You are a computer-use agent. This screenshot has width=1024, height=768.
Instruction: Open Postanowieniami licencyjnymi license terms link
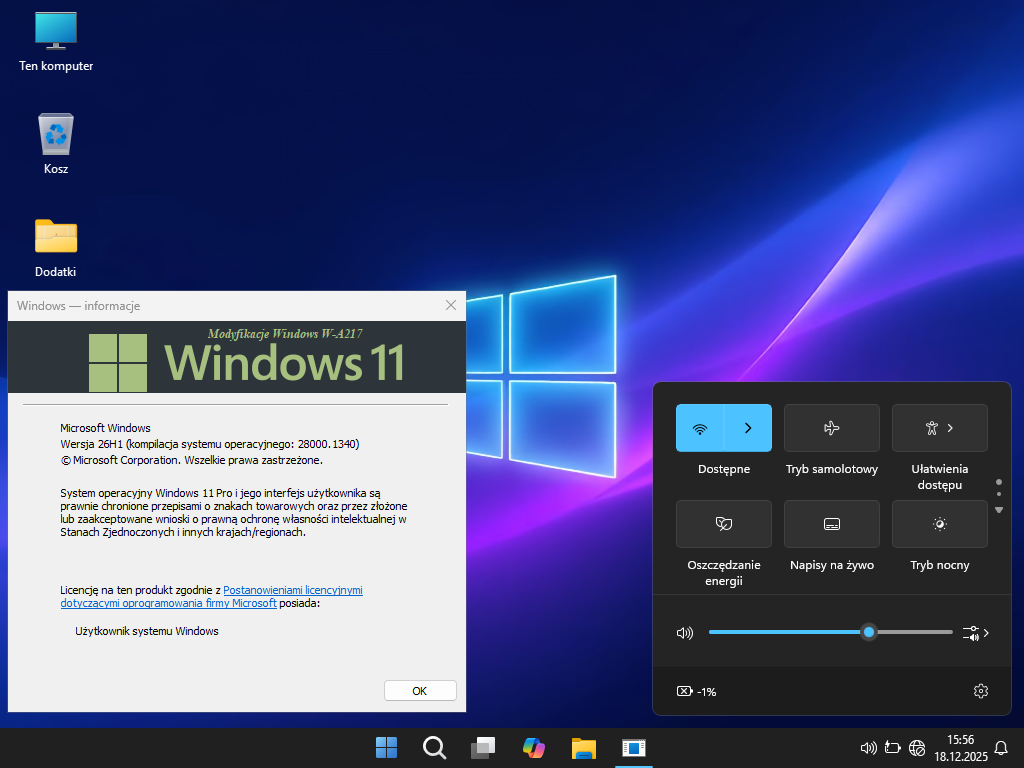click(292, 590)
